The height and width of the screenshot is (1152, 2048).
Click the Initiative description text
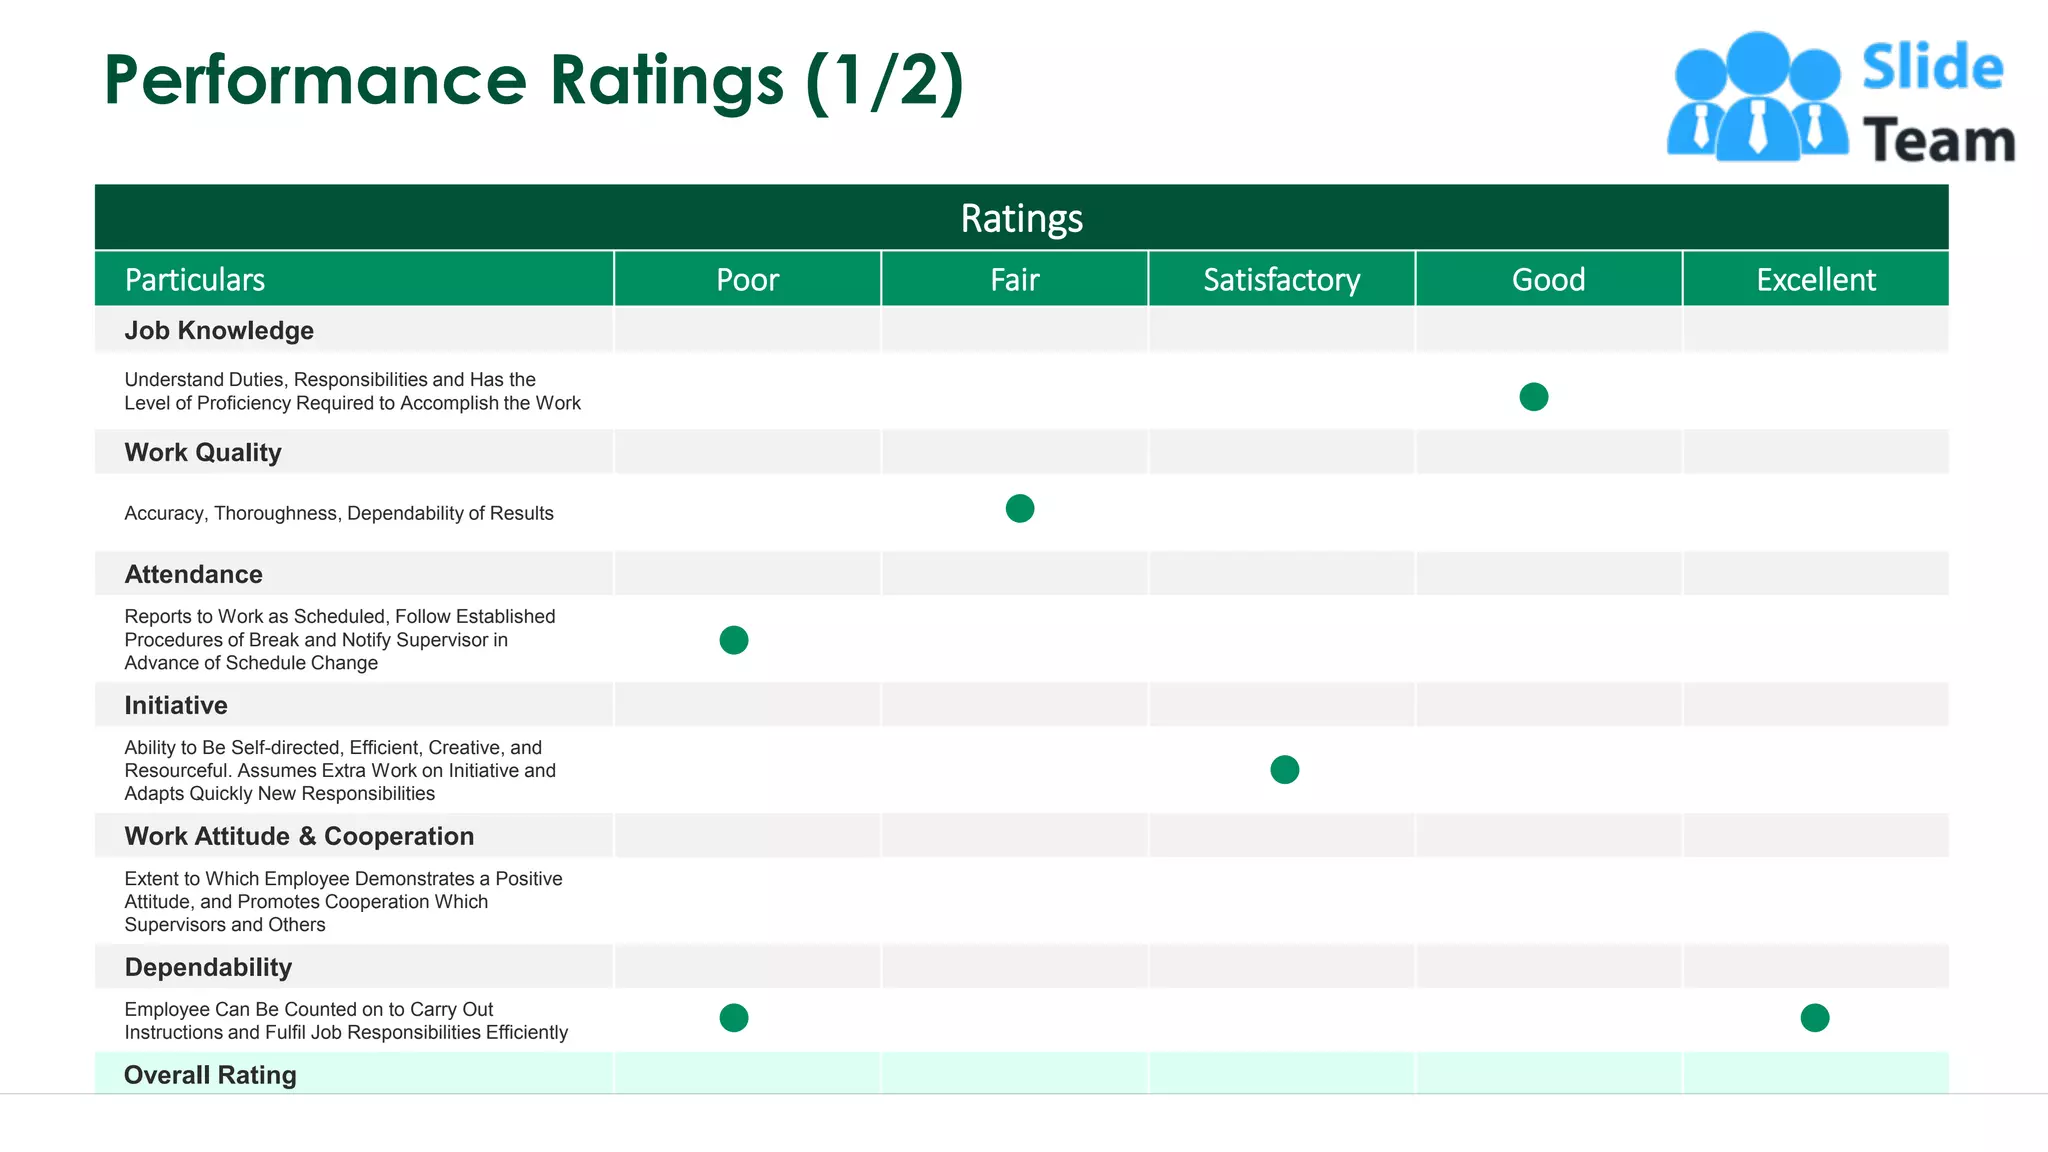pos(340,770)
